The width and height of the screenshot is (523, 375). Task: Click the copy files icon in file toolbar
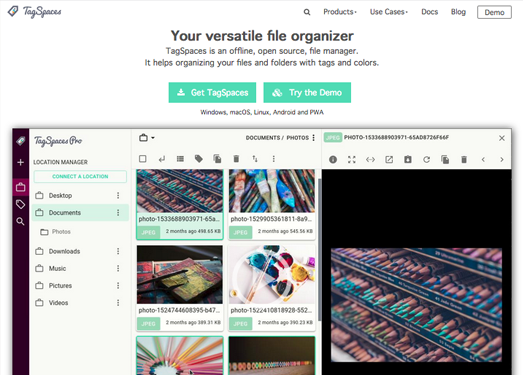217,159
